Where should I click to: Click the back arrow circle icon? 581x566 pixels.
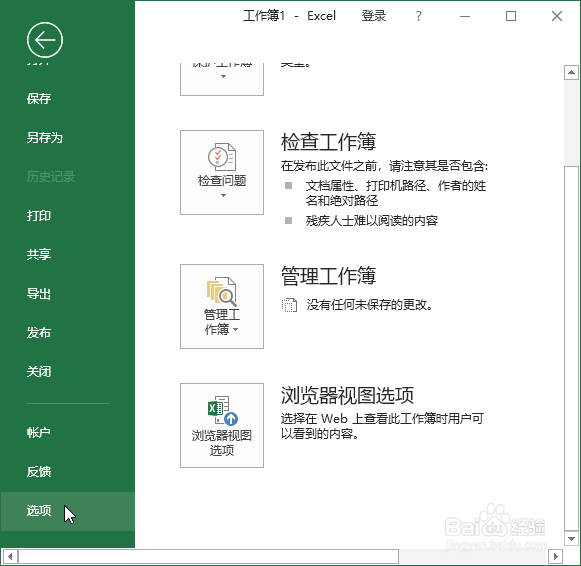point(45,40)
